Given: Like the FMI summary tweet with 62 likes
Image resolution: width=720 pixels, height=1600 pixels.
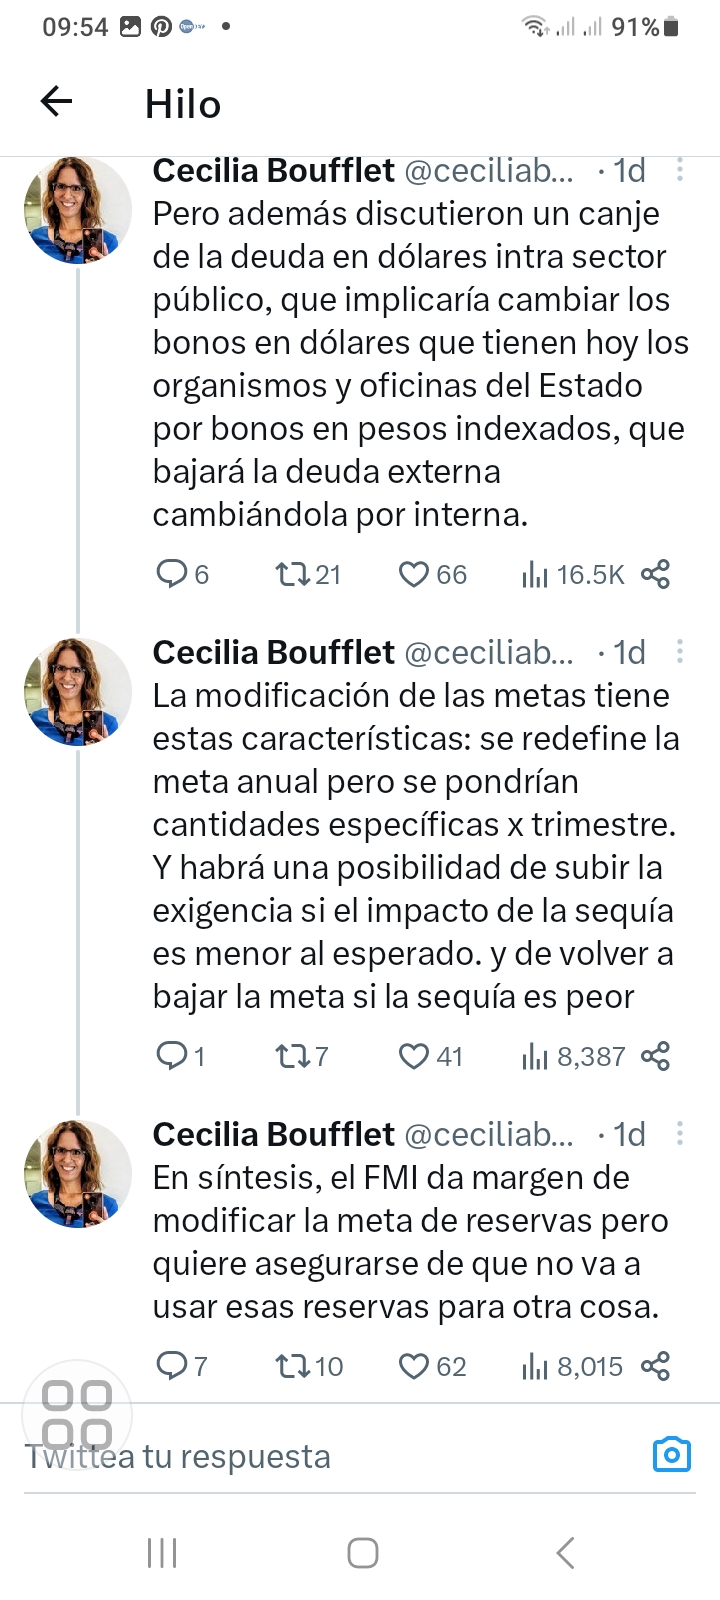Looking at the screenshot, I should click(x=413, y=1366).
